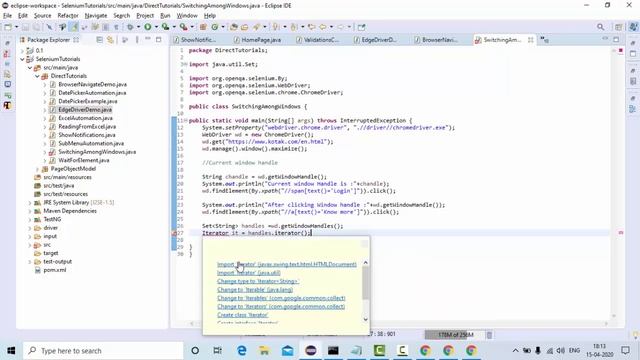Click the Open Task folder icon

click(x=244, y=27)
